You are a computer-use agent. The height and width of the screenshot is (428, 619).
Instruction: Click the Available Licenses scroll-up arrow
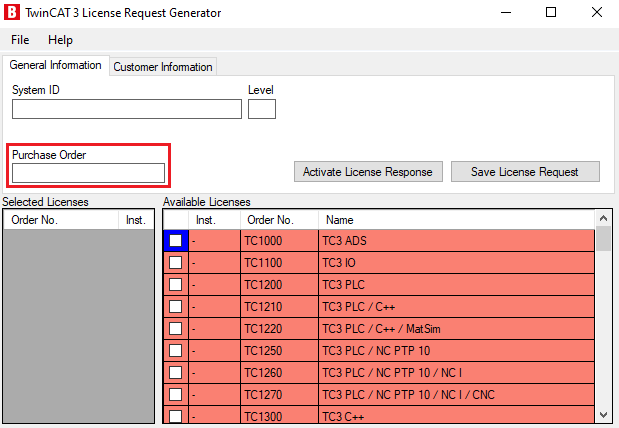click(603, 218)
